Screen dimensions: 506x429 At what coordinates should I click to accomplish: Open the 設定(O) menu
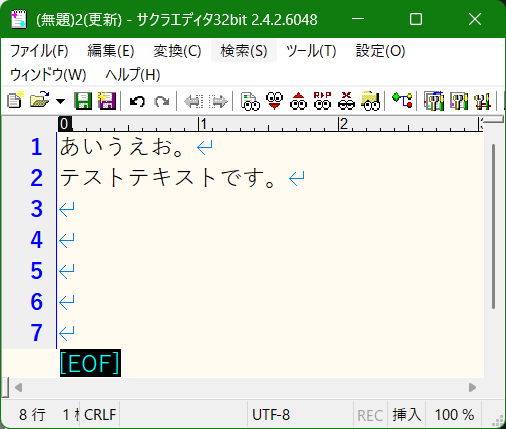[380, 51]
